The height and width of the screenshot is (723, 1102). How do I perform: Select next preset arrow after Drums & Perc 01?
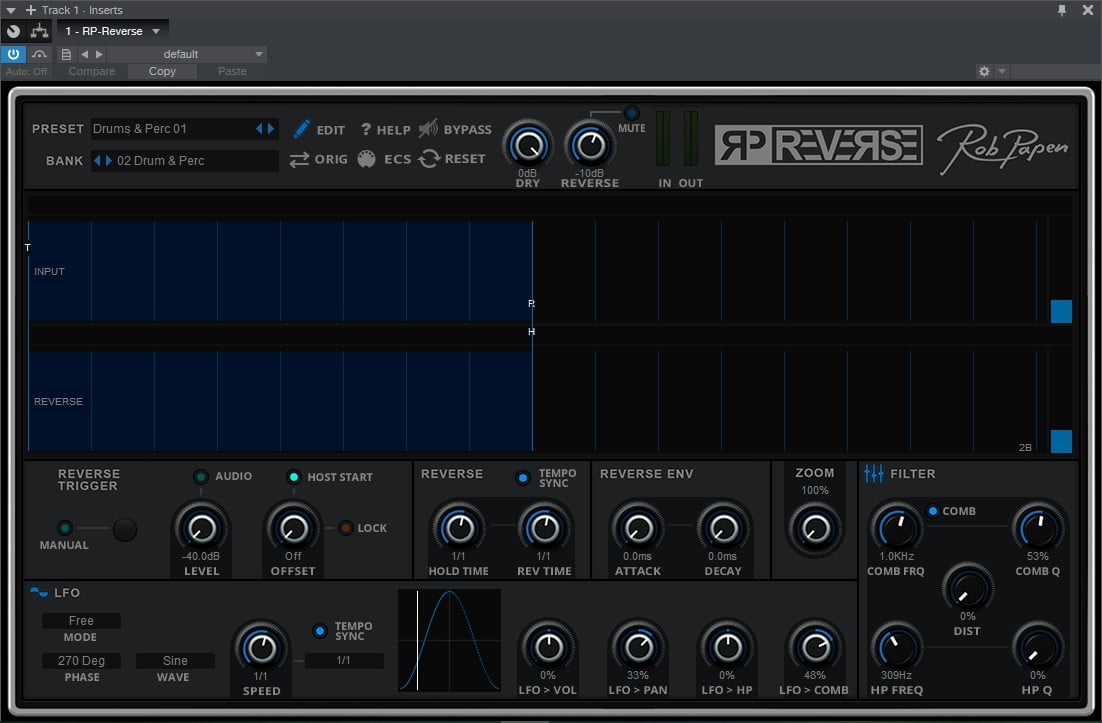[271, 129]
